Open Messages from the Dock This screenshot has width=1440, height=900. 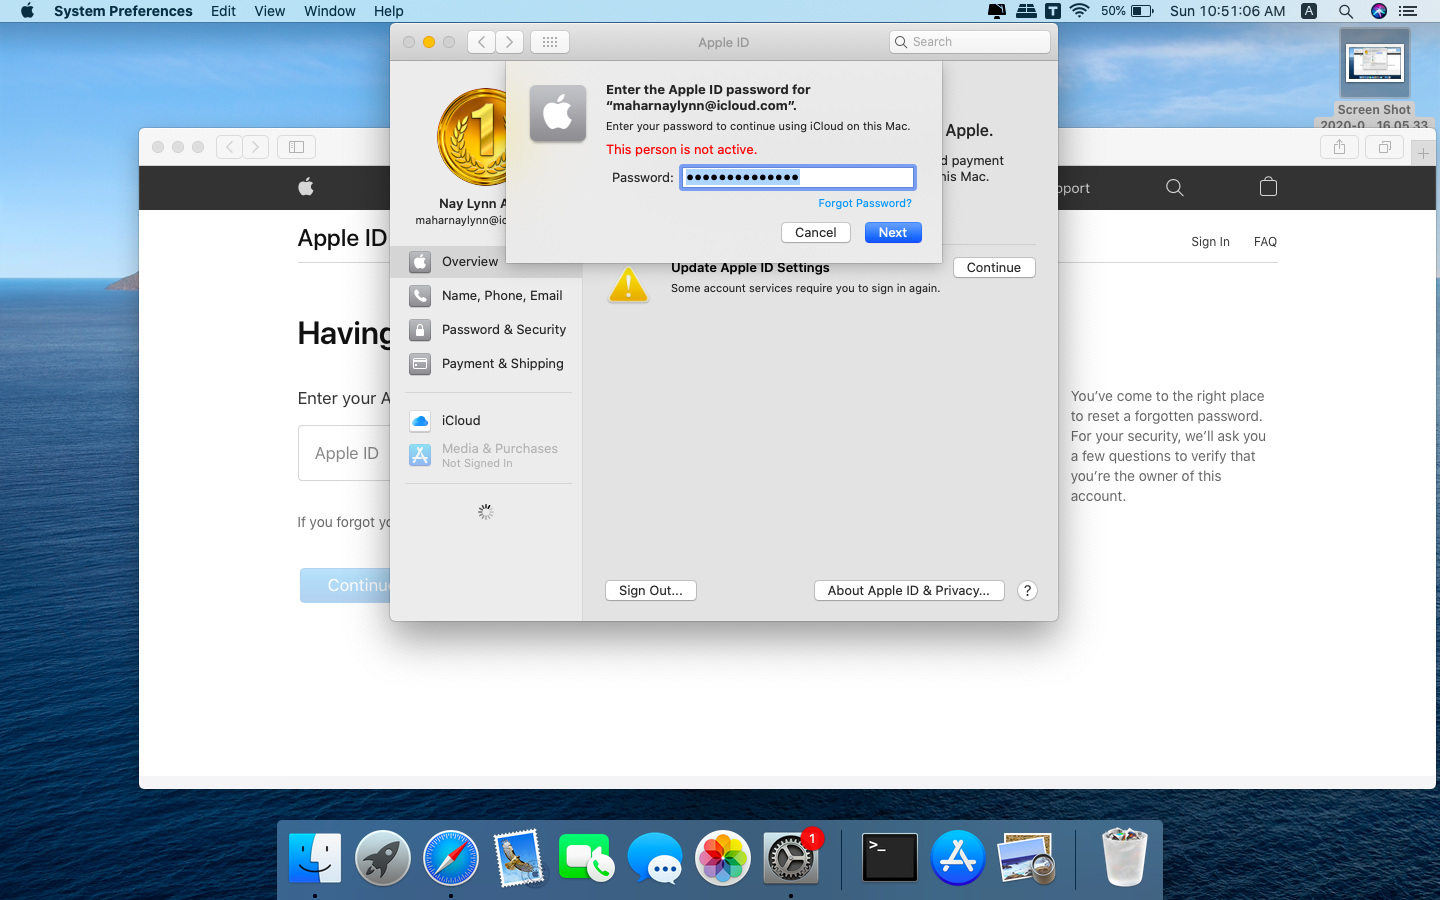[x=654, y=858]
